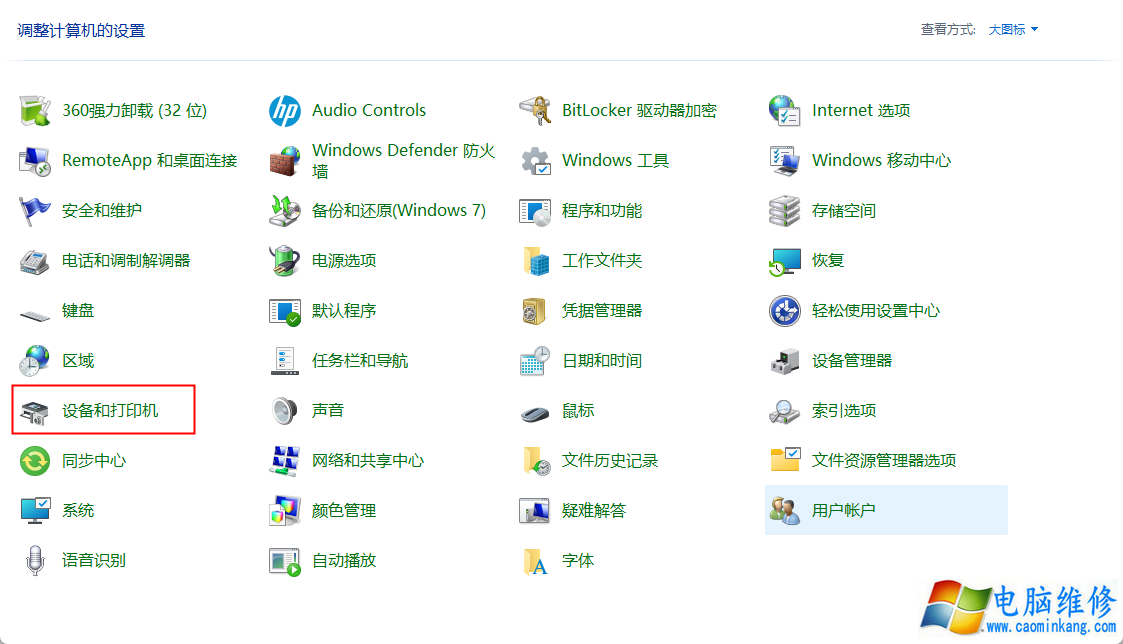Open the 索引选项 magnifier icon

pos(784,410)
